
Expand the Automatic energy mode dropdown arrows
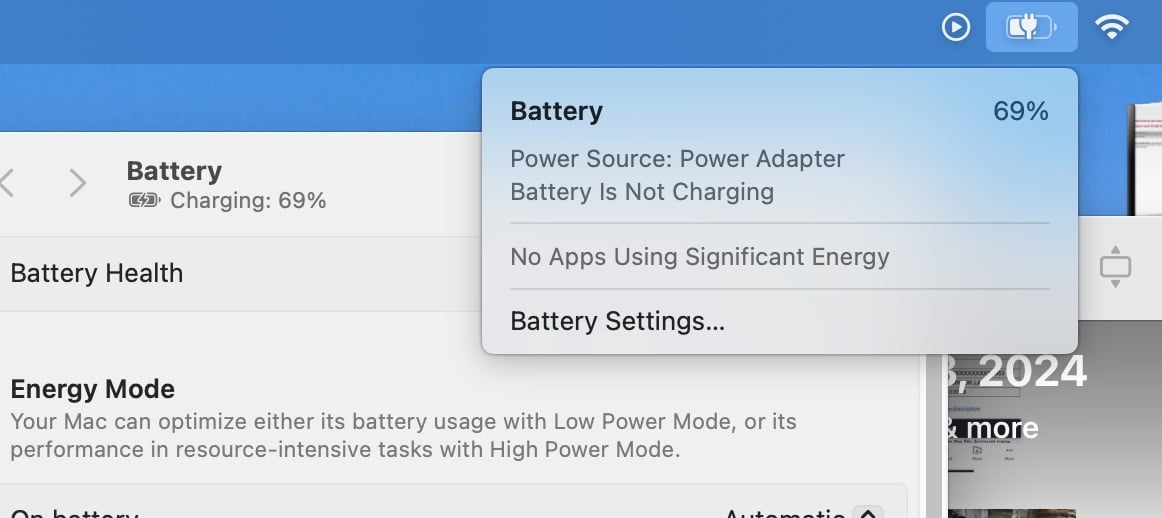pos(869,513)
